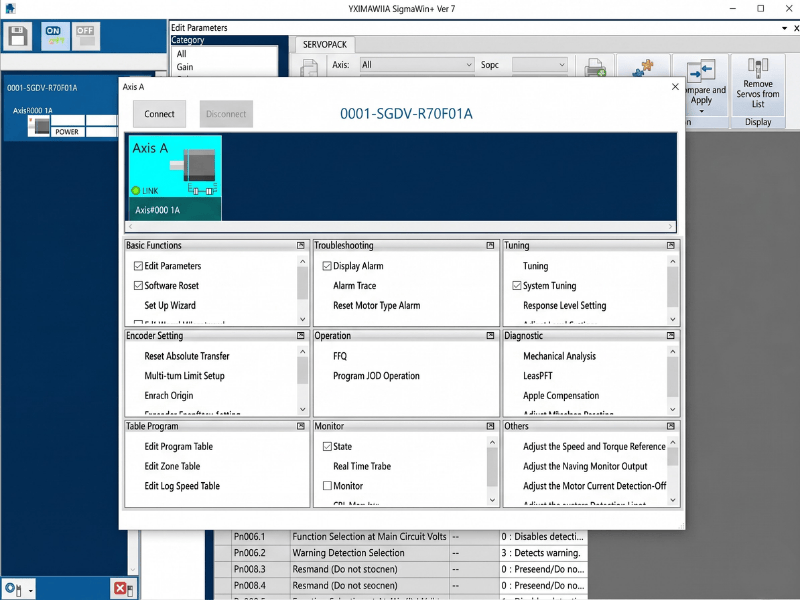This screenshot has width=800, height=600.
Task: Click the Compare and Apply icon
Action: pyautogui.click(x=701, y=70)
